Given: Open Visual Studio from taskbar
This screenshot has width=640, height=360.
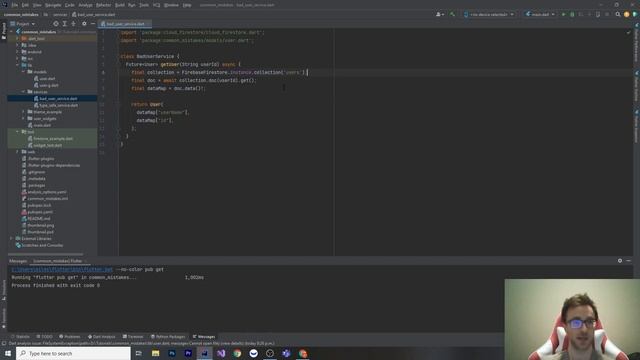Looking at the screenshot, I should pos(221,353).
